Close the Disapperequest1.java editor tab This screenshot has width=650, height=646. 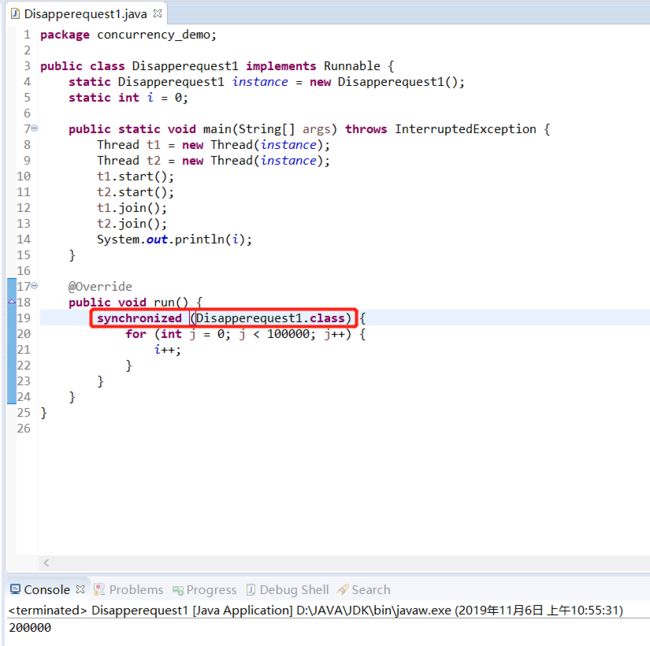click(x=158, y=13)
